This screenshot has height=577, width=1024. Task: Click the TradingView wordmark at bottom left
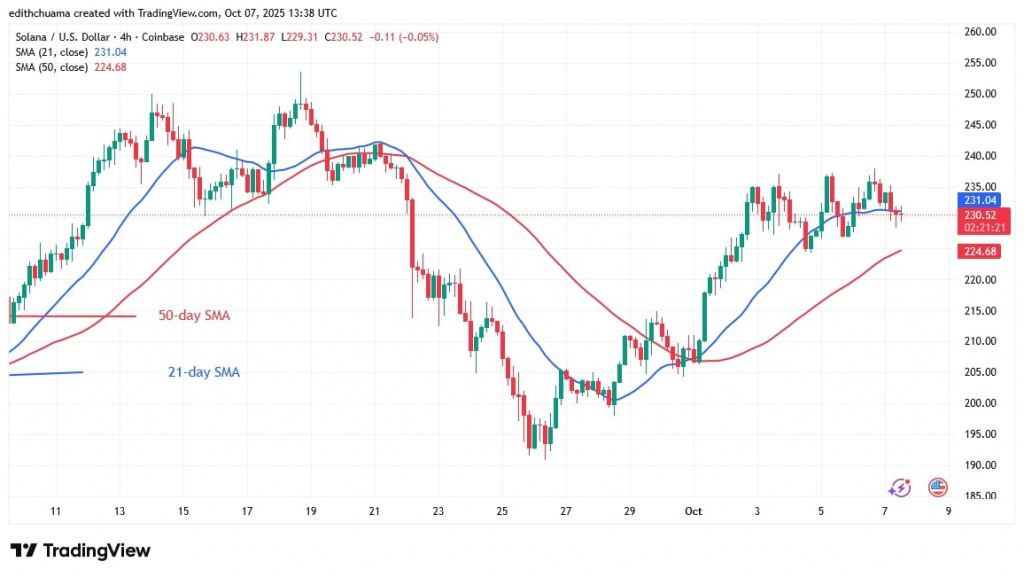95,551
